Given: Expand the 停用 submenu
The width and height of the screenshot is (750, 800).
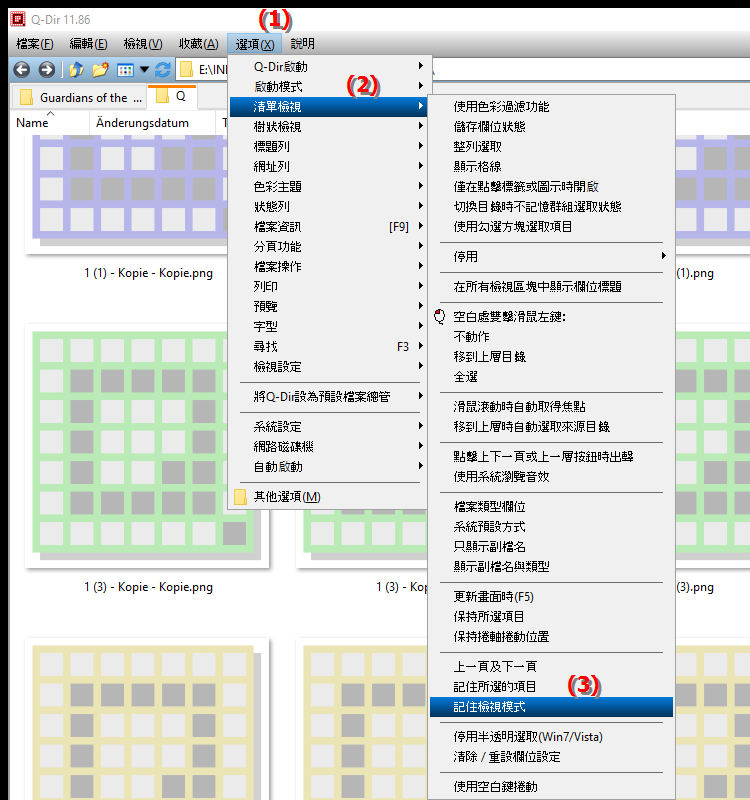Looking at the screenshot, I should click(x=552, y=256).
